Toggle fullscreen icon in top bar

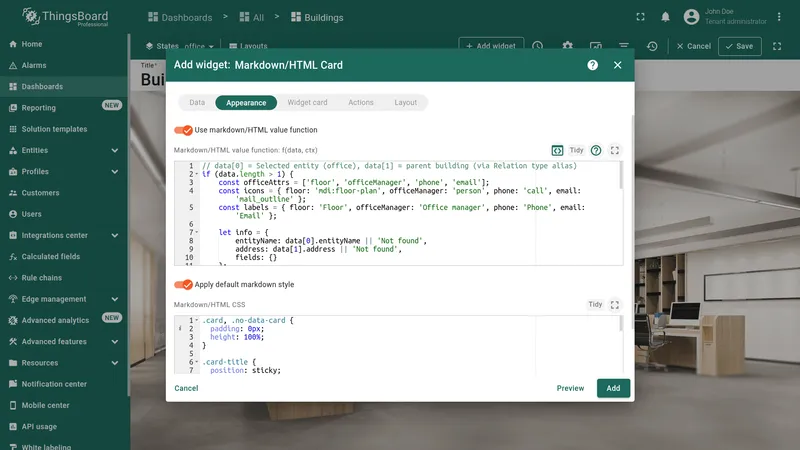[640, 17]
